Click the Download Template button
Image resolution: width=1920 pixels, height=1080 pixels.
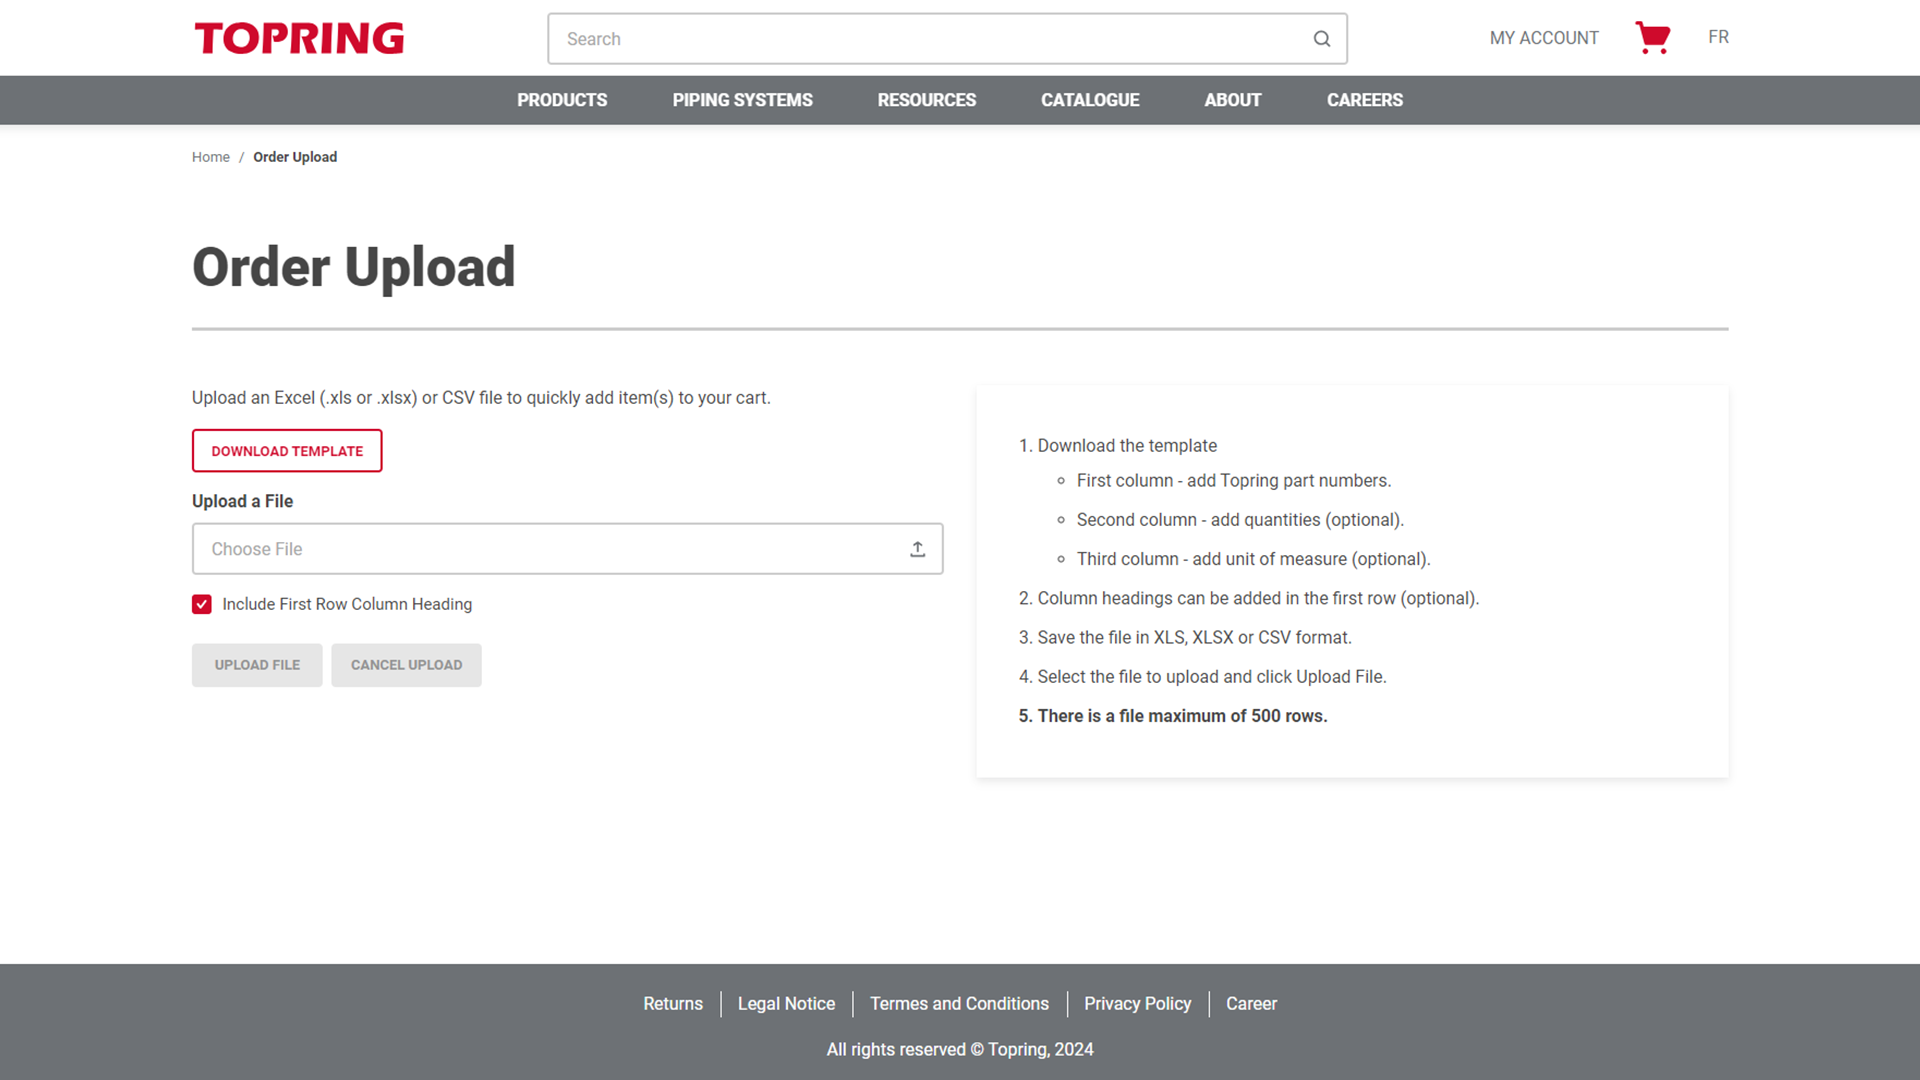pos(287,451)
